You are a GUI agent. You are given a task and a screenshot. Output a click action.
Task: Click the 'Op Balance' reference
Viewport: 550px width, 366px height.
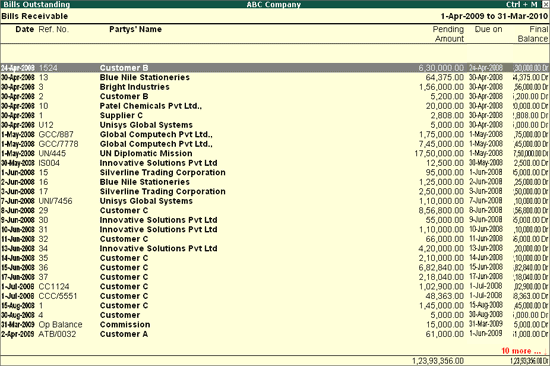click(x=60, y=324)
